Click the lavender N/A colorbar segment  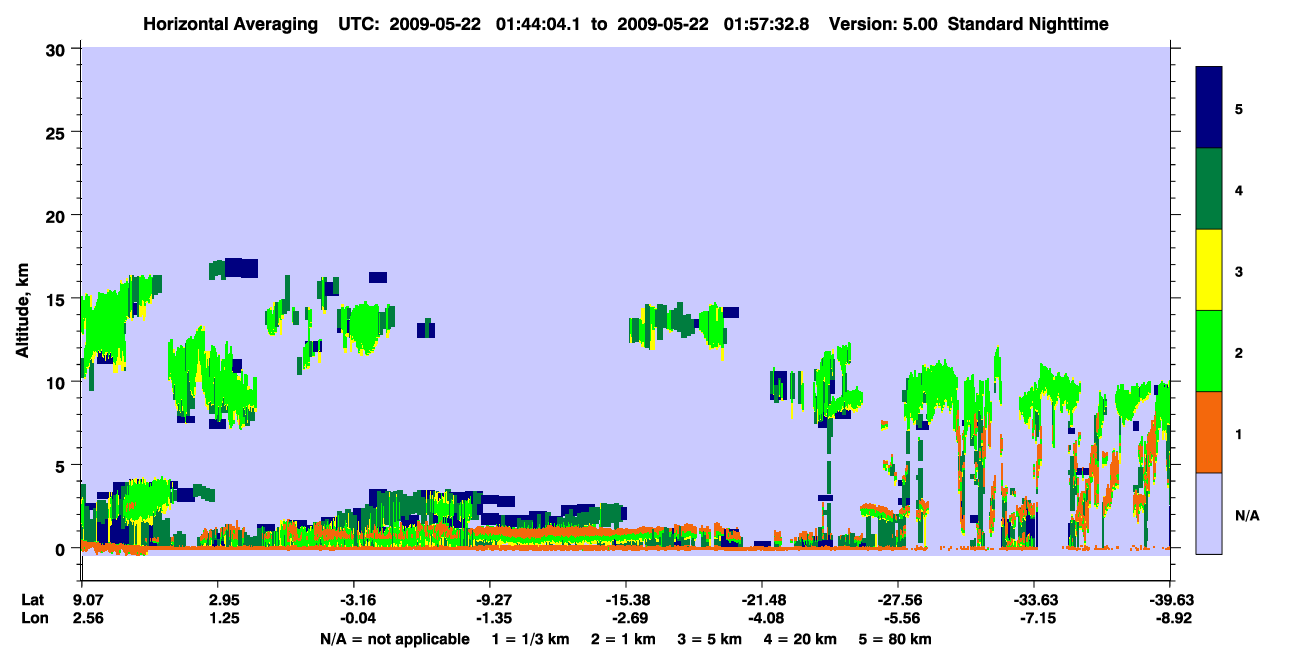pyautogui.click(x=1209, y=513)
